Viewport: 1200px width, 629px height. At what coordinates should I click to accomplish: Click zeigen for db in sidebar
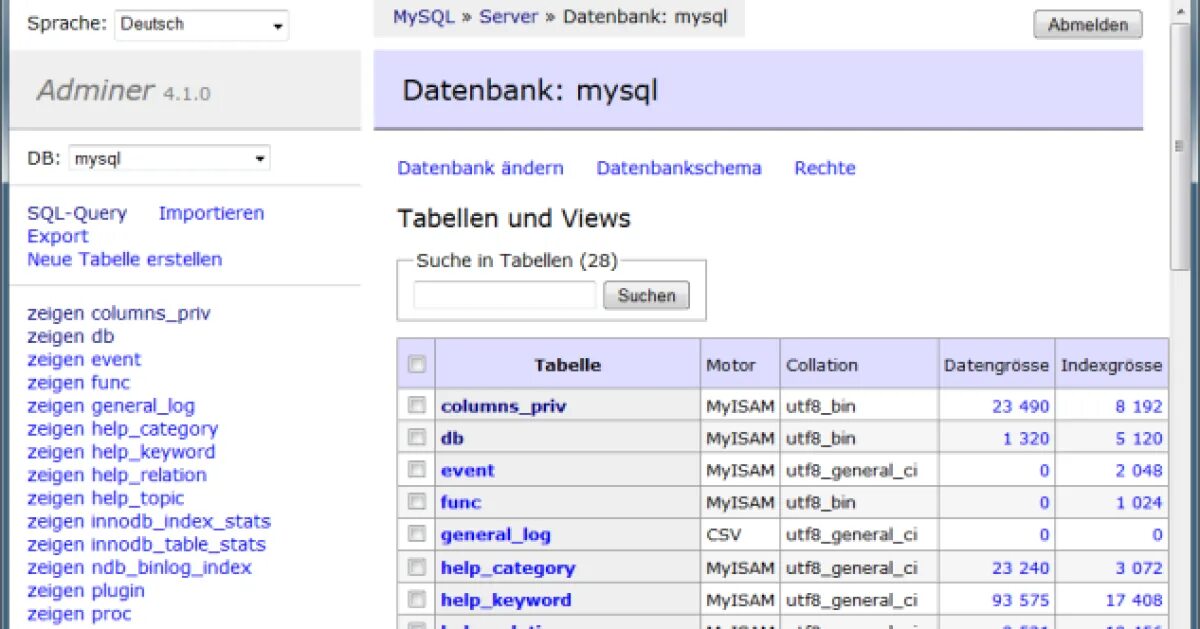point(56,336)
